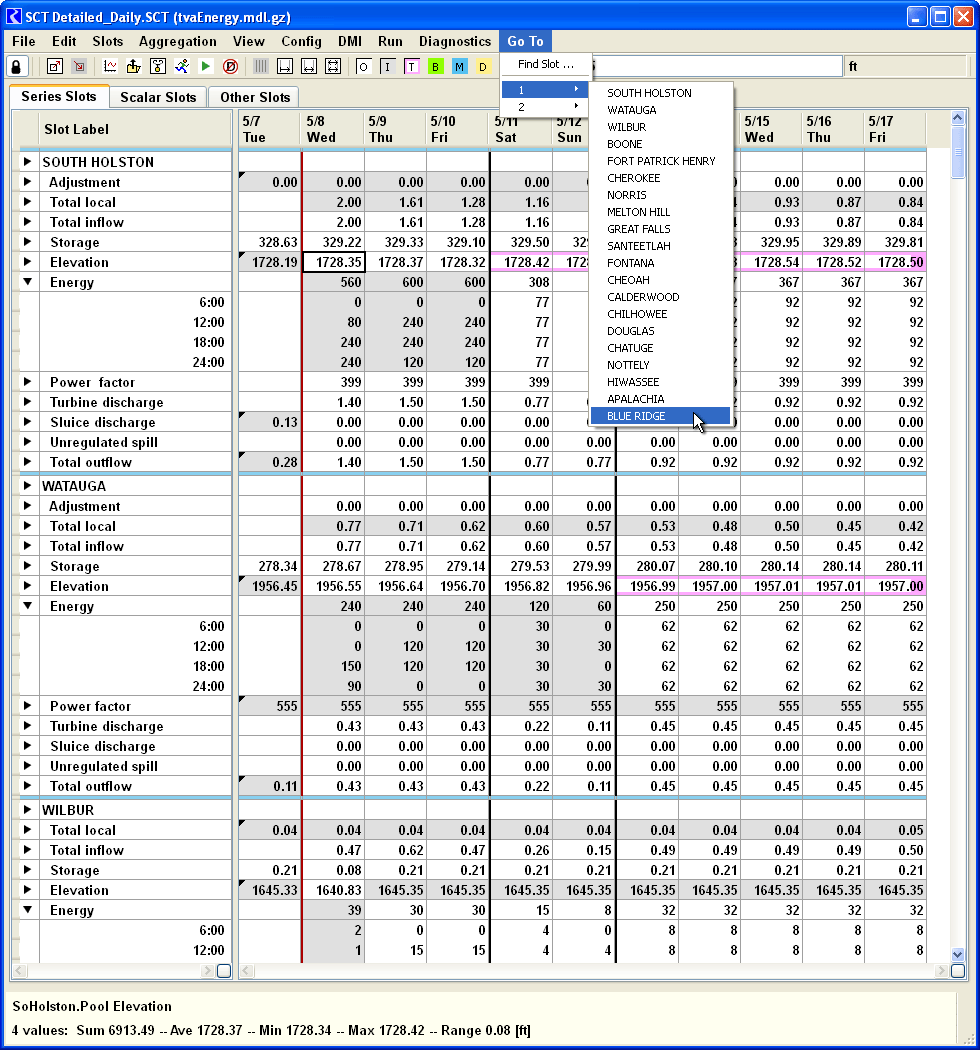Click the vertical bars column icon

(261, 66)
